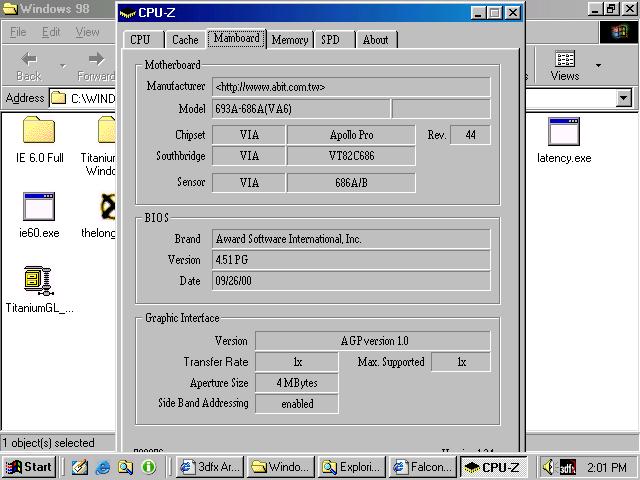Switch to the Memory tab
Viewport: 640px width, 480px height.
[x=289, y=40]
